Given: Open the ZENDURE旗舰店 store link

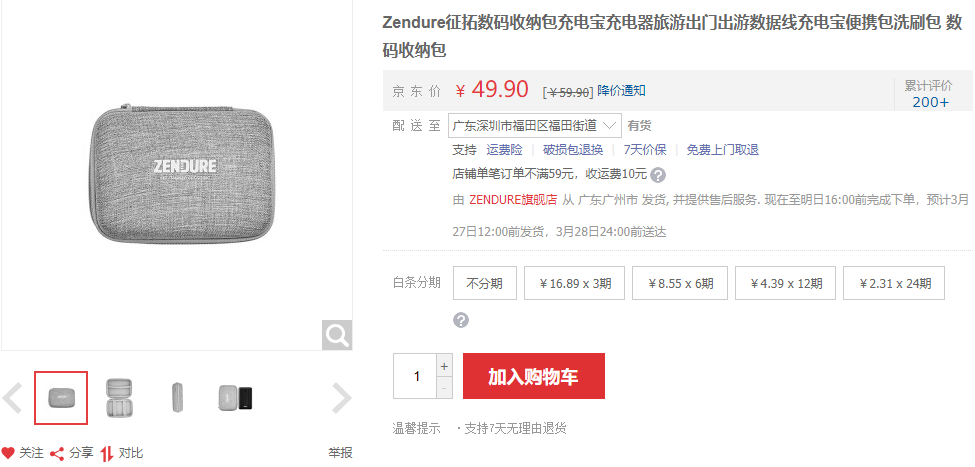Looking at the screenshot, I should coord(513,200).
